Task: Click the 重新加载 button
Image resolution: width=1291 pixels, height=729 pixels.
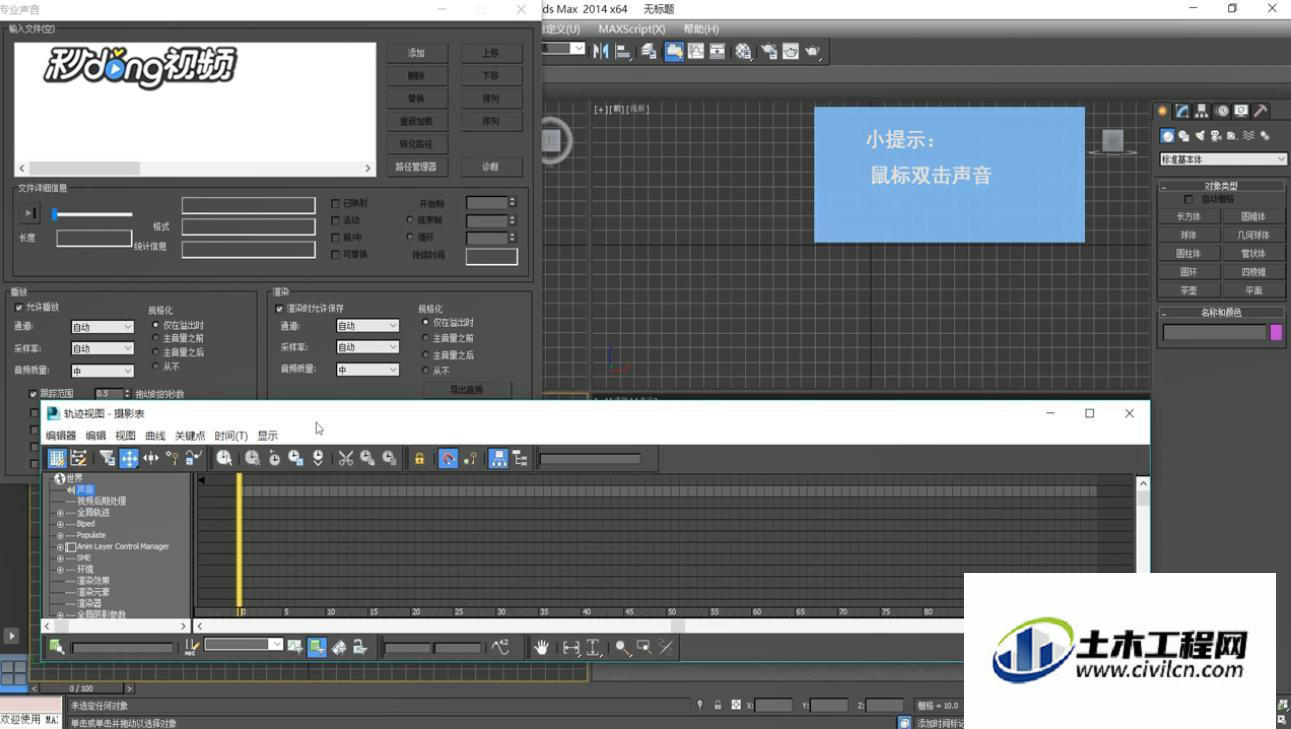Action: point(416,121)
